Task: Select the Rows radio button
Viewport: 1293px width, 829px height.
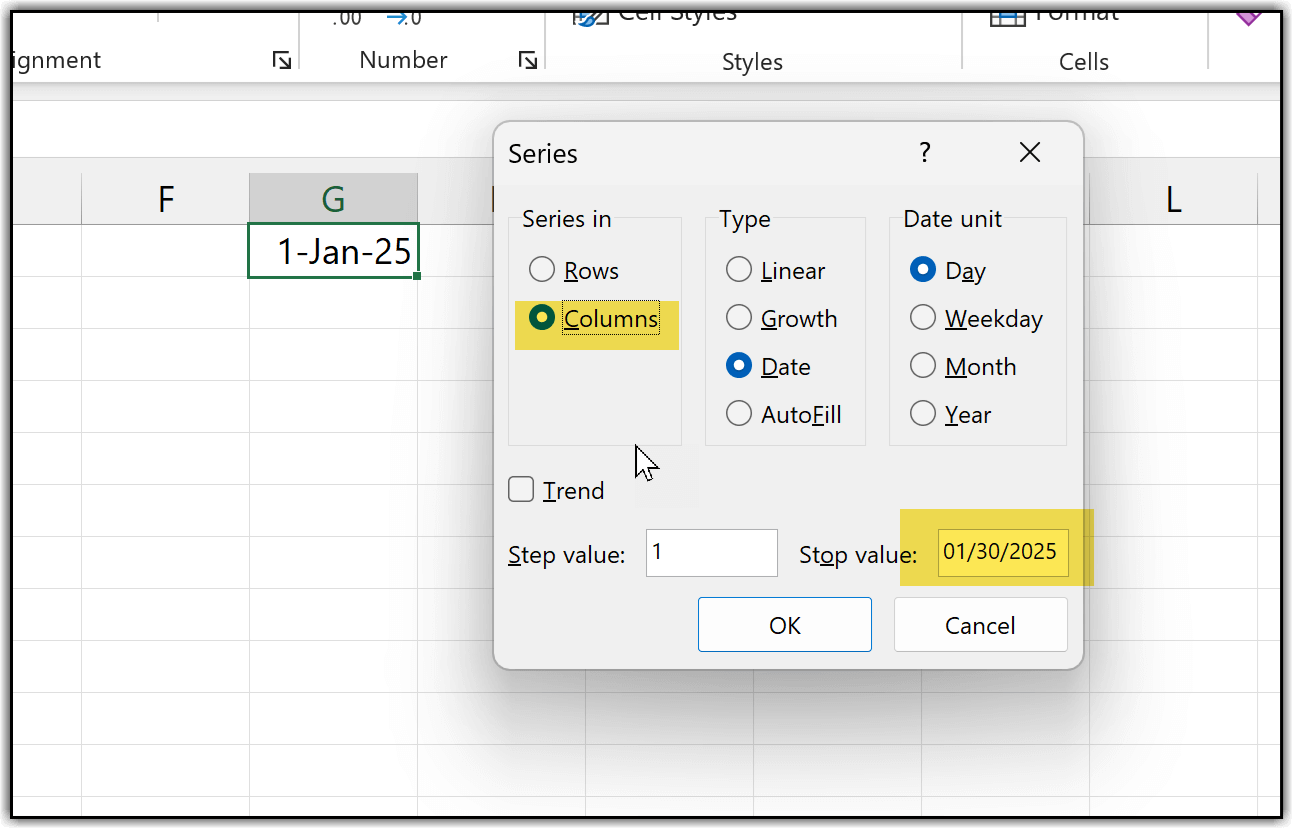Action: point(542,270)
